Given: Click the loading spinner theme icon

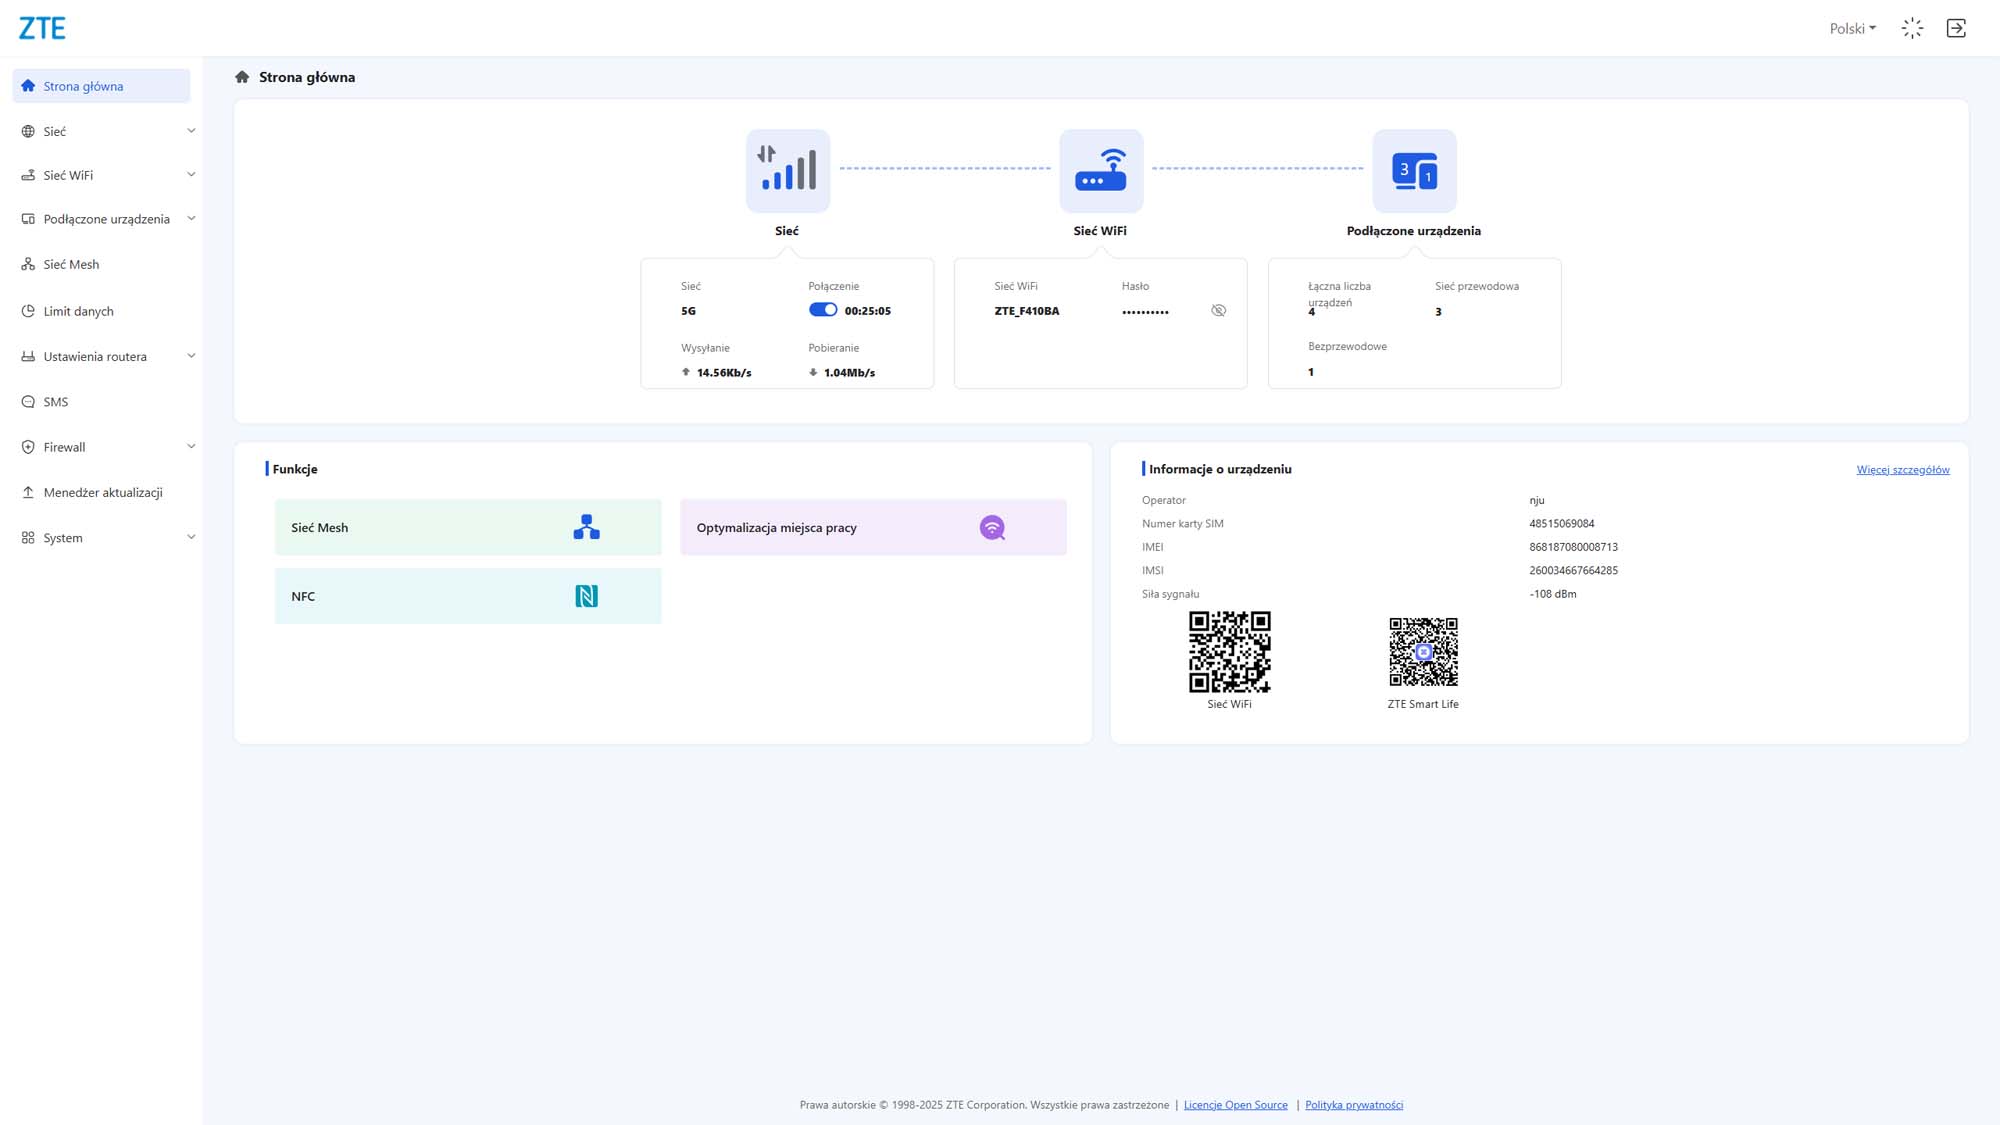Looking at the screenshot, I should pyautogui.click(x=1912, y=28).
